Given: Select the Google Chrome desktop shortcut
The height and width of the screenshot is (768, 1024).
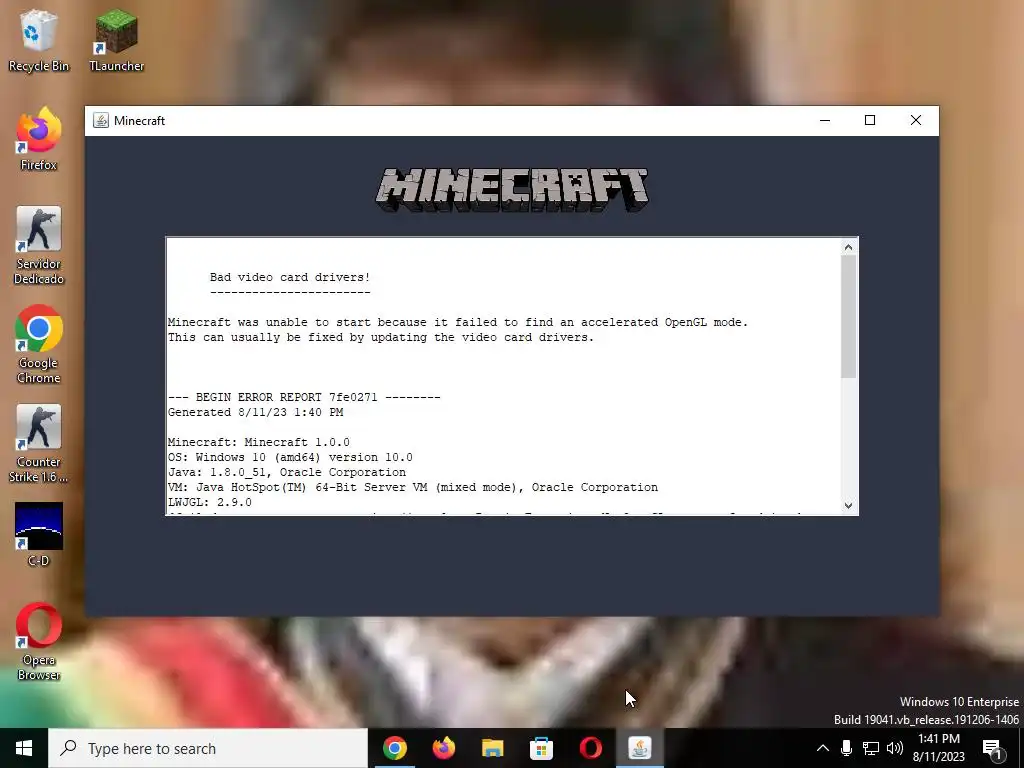Looking at the screenshot, I should point(39,345).
